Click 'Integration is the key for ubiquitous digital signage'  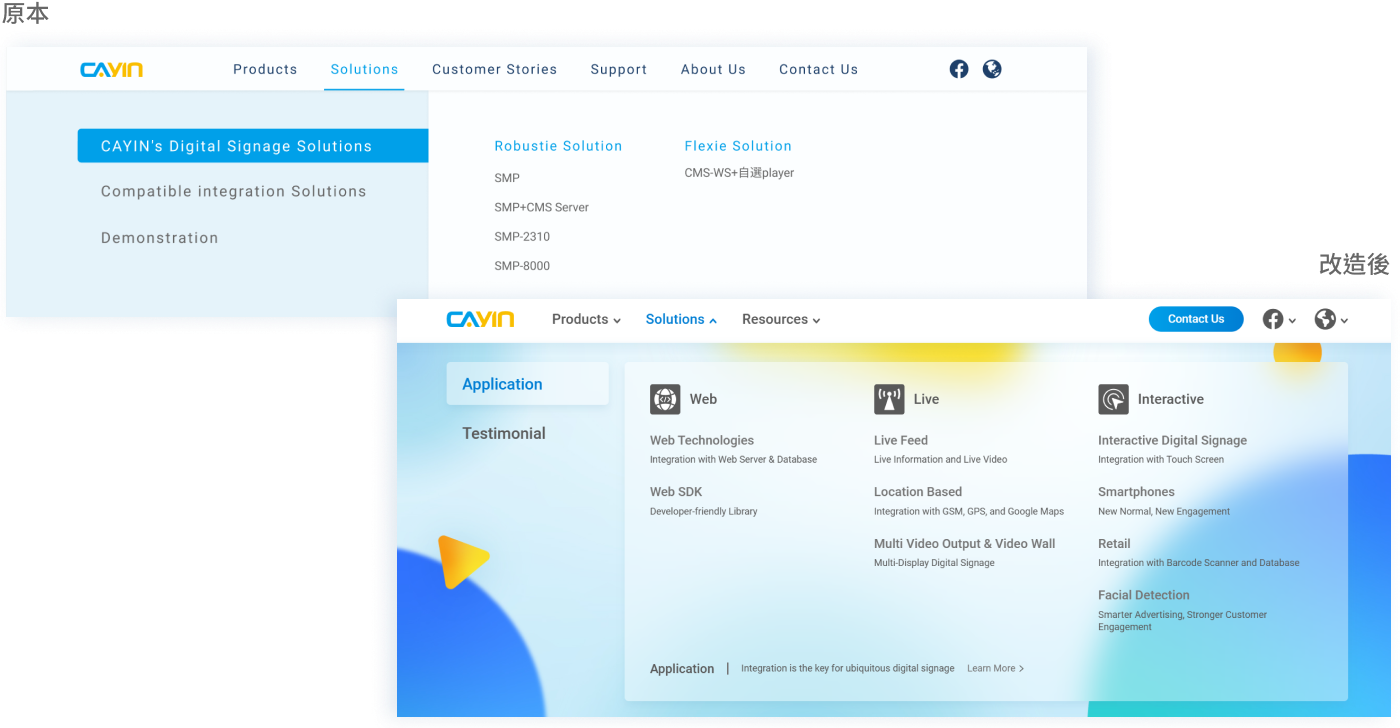[x=848, y=669]
